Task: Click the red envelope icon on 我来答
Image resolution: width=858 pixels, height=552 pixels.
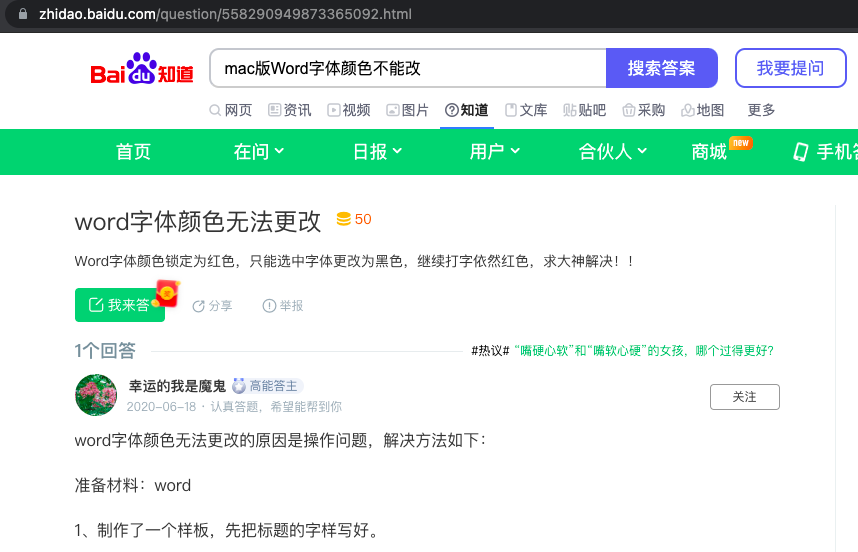Action: pos(167,293)
